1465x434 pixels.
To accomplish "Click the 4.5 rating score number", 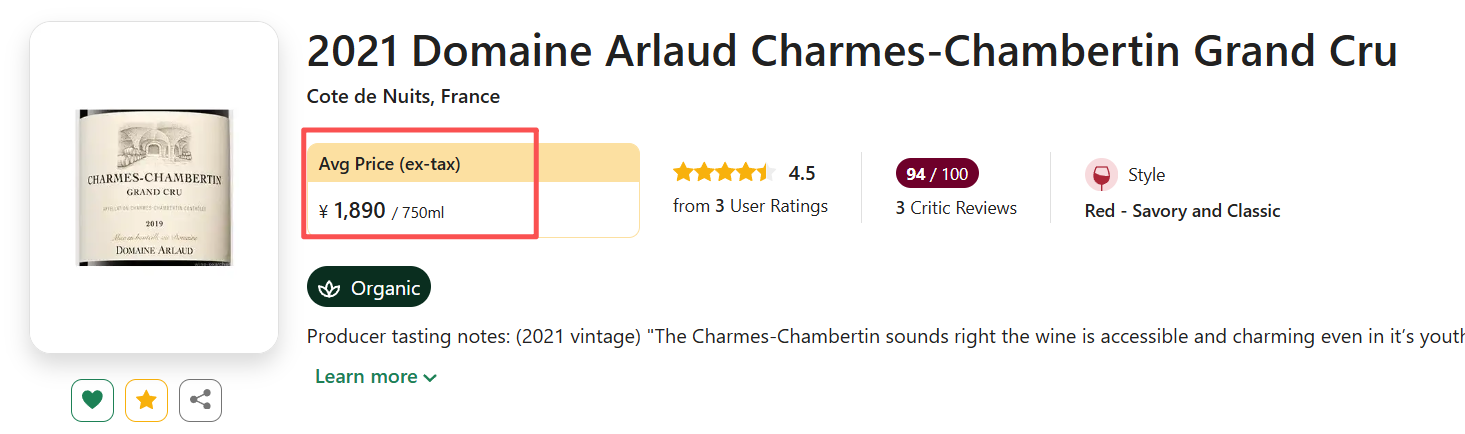I will click(802, 173).
